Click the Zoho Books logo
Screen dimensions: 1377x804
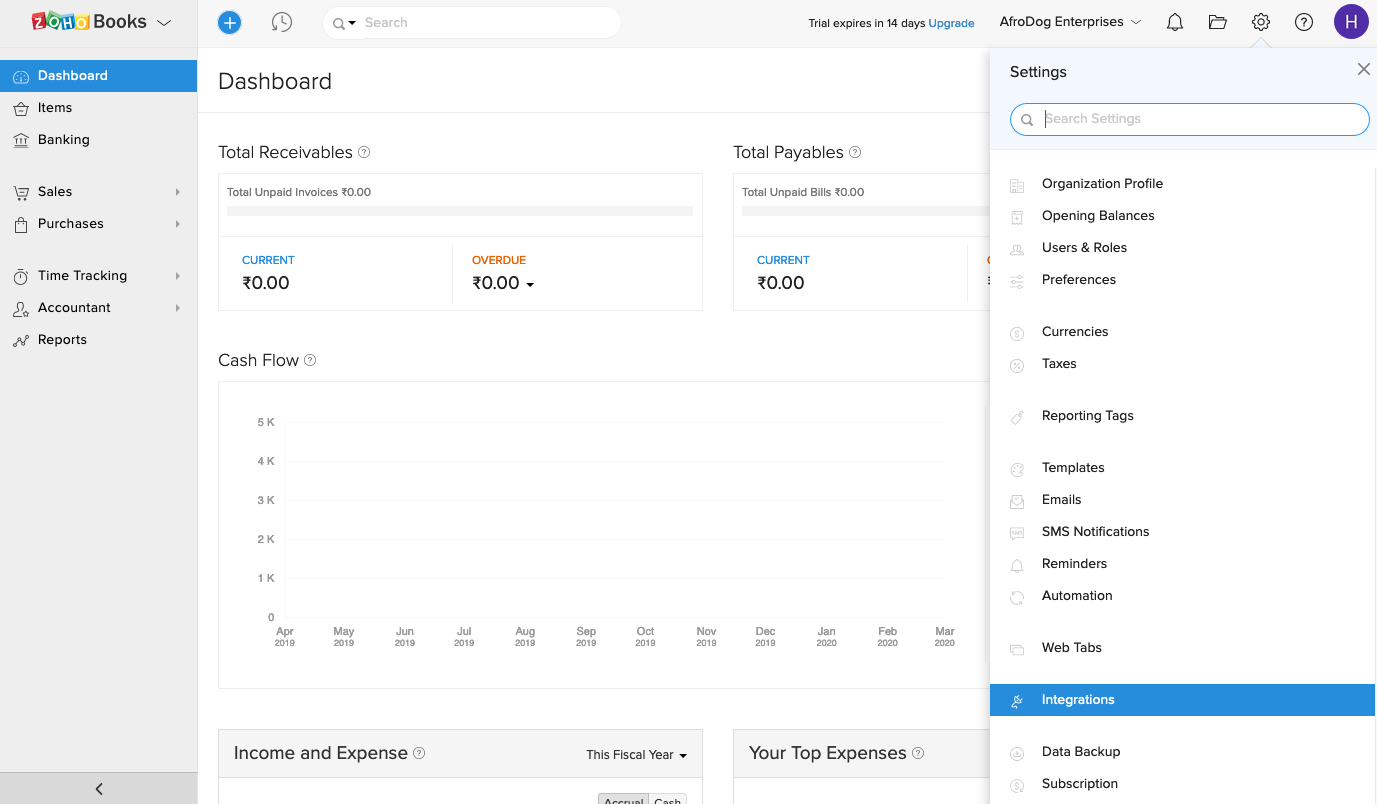tap(89, 21)
